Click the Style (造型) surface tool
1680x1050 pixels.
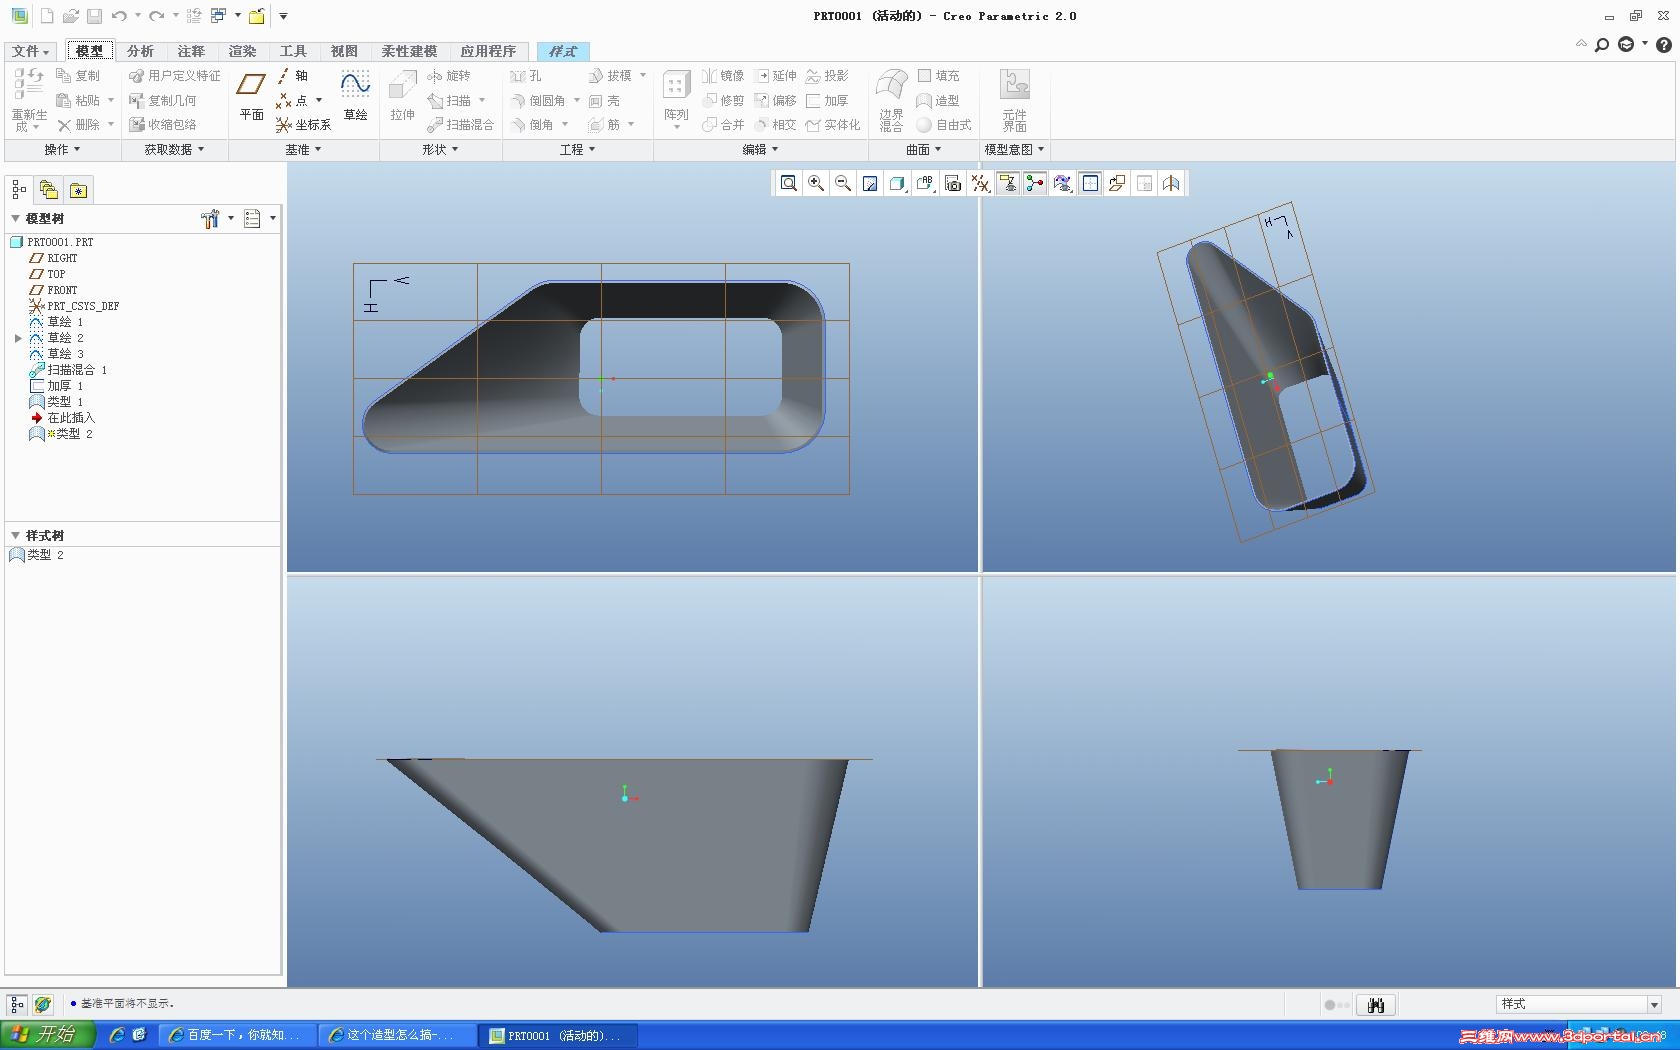[x=938, y=101]
